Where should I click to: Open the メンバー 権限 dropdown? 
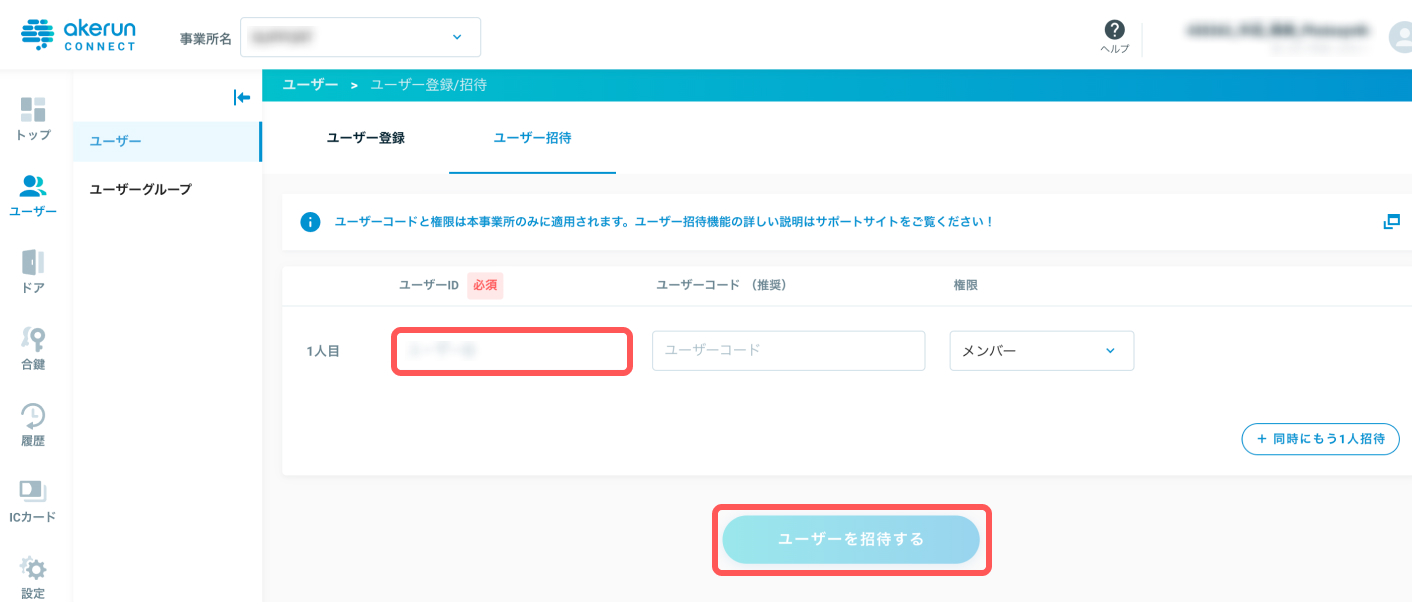[x=1042, y=351]
